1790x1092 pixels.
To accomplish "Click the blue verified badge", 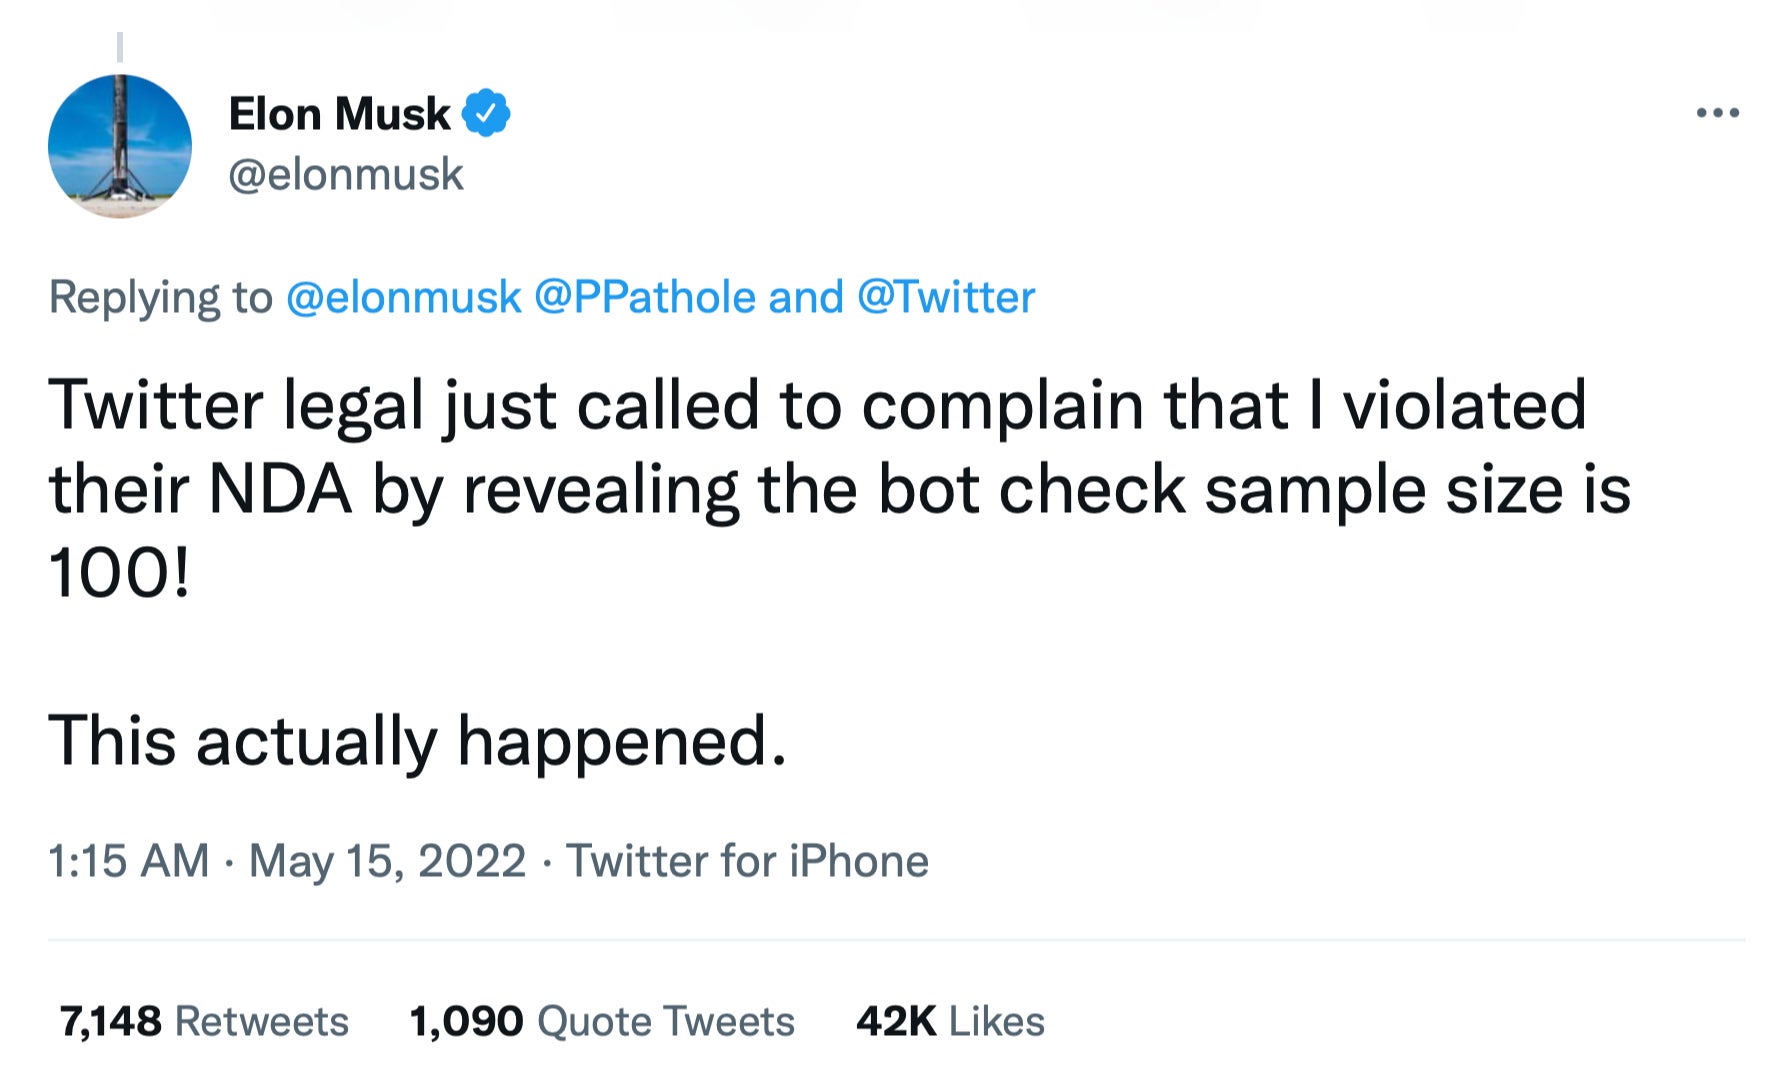I will [x=486, y=113].
